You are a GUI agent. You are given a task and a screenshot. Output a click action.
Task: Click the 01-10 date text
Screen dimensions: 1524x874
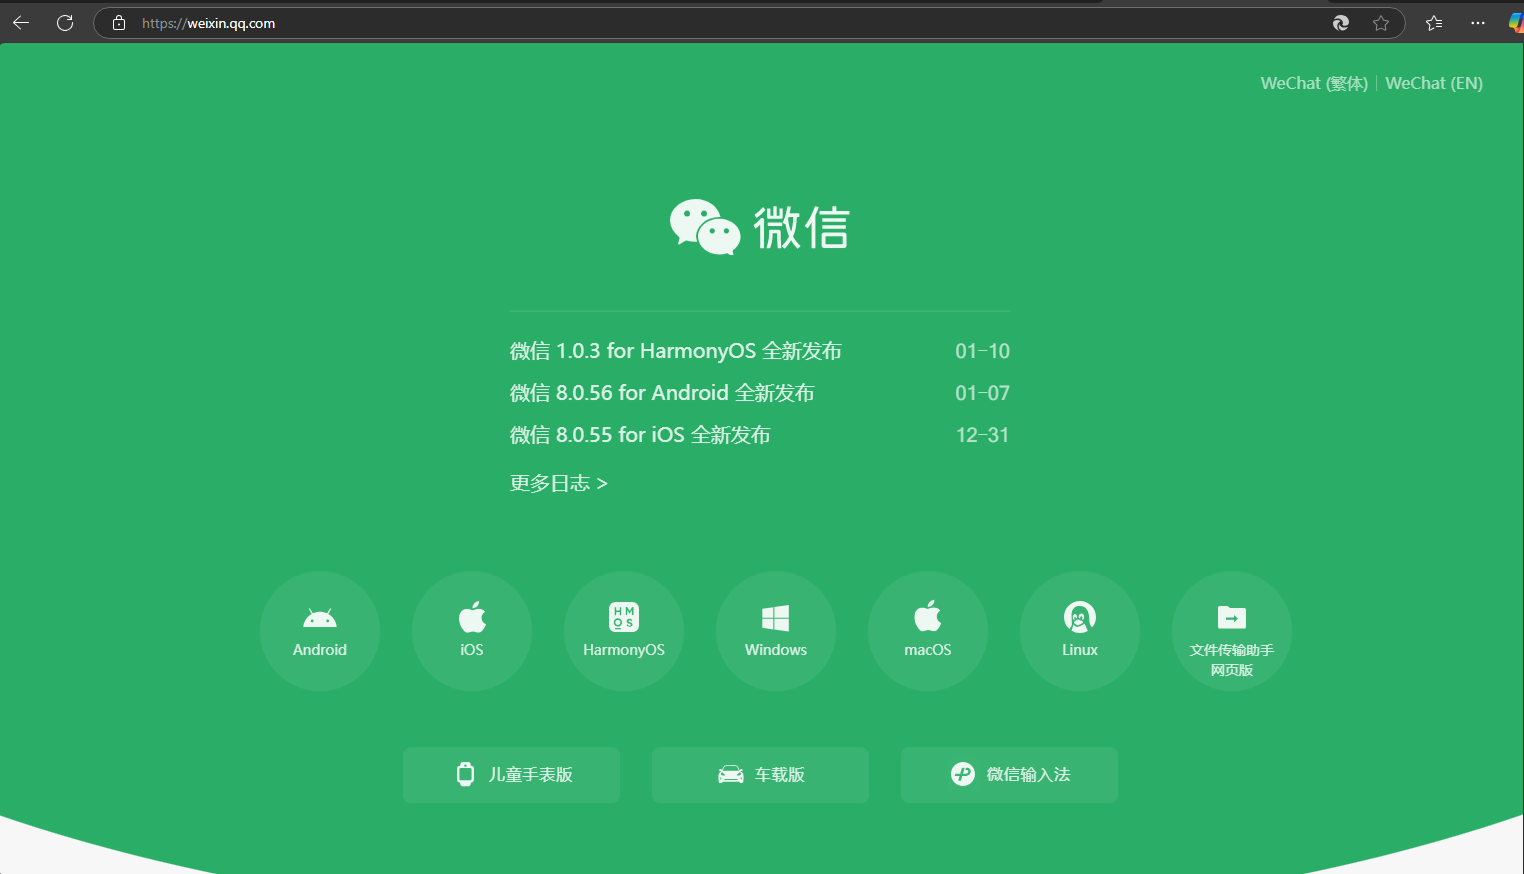click(x=982, y=351)
